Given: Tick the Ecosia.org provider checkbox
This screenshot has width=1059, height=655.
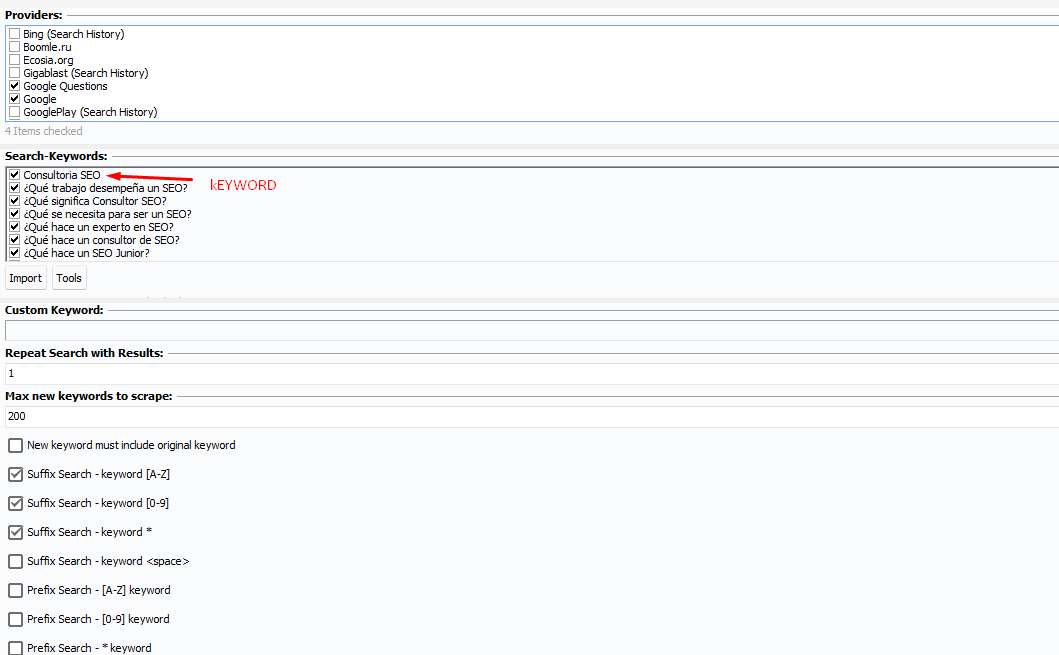Looking at the screenshot, I should point(14,59).
